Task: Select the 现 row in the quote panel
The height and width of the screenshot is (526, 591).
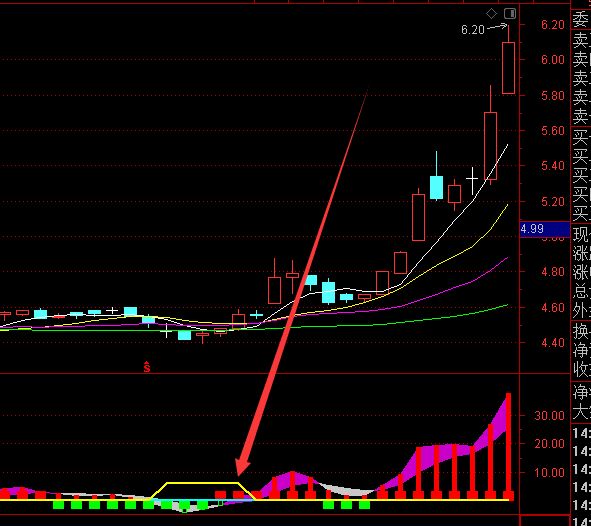Action: (581, 235)
